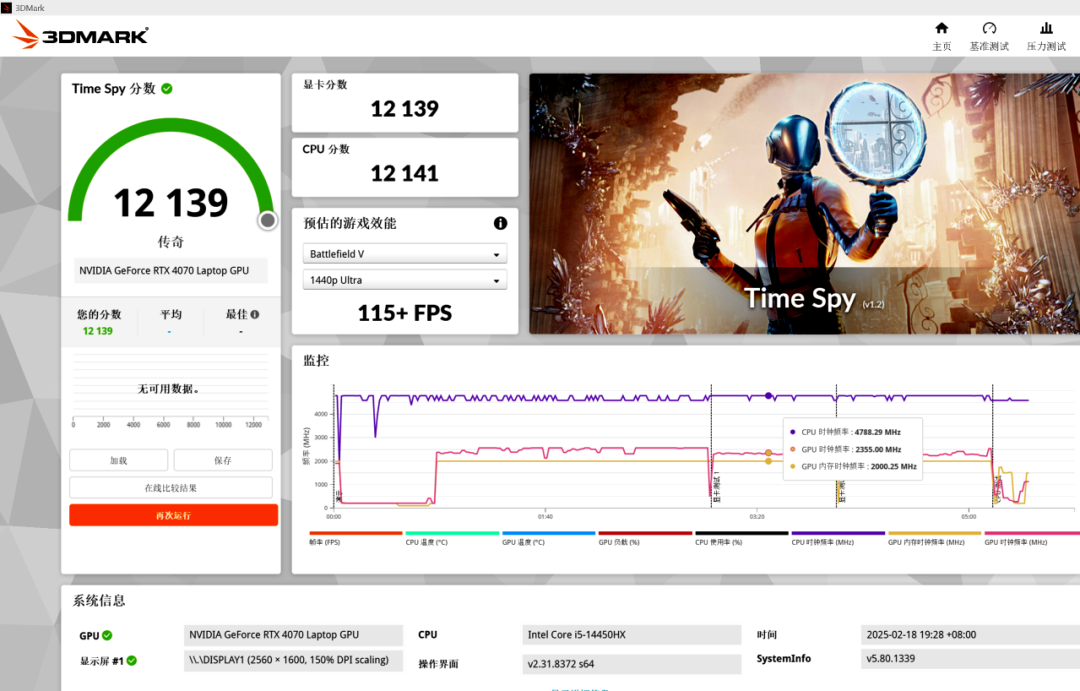1080x691 pixels.
Task: Click 在线比较结果 compare online button
Action: point(171,488)
